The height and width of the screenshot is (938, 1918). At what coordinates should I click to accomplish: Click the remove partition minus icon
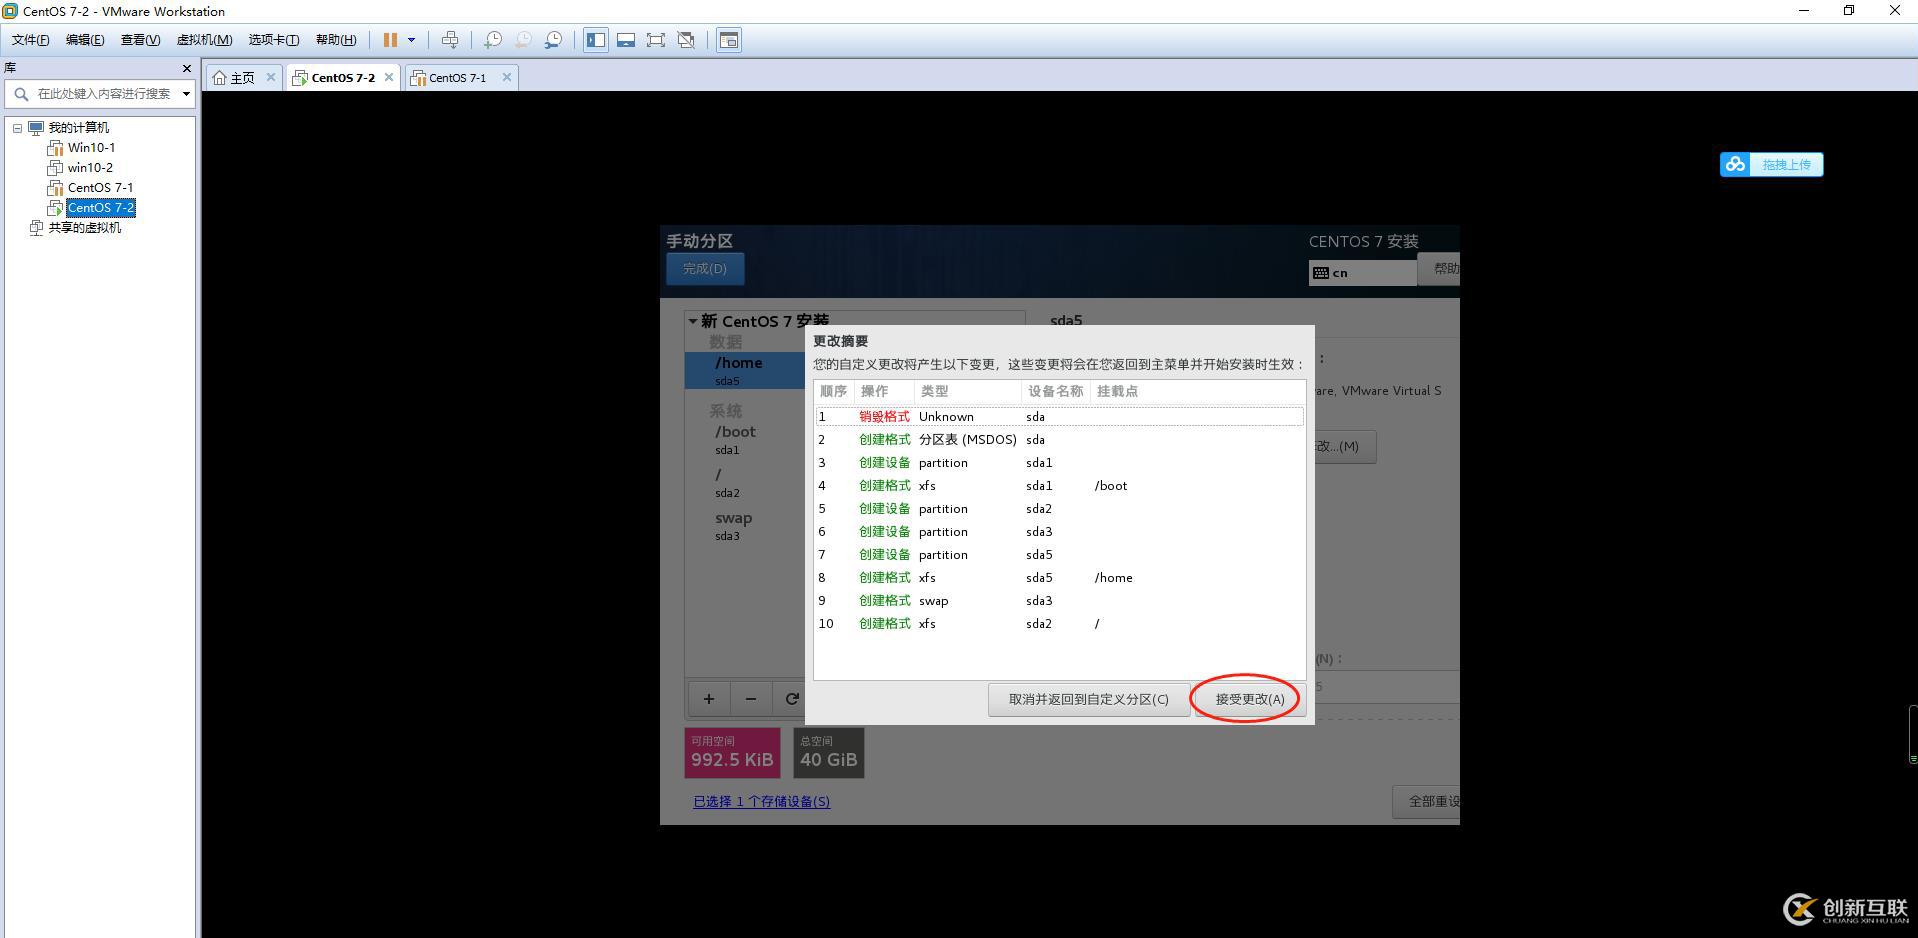pos(751,699)
